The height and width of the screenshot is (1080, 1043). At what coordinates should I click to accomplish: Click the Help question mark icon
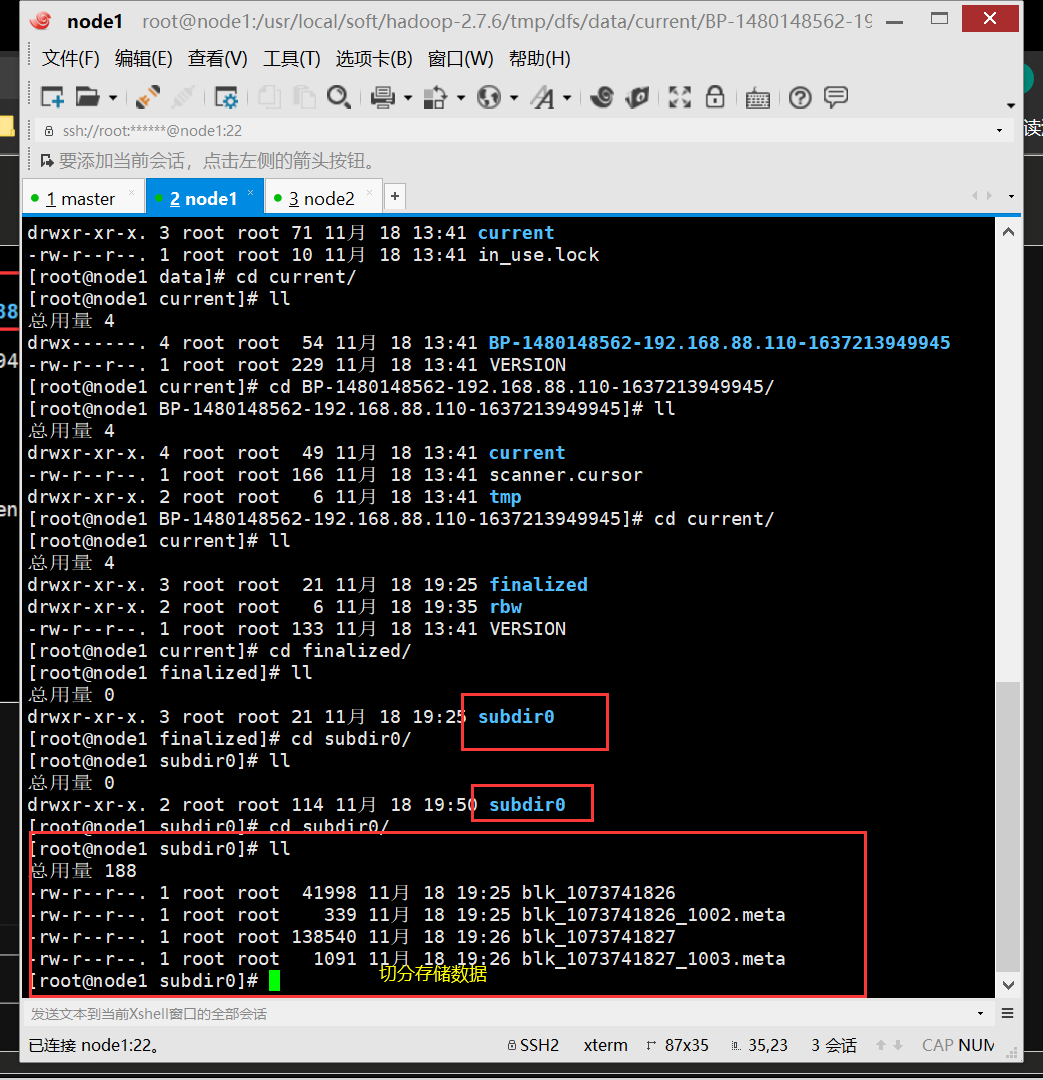point(800,98)
